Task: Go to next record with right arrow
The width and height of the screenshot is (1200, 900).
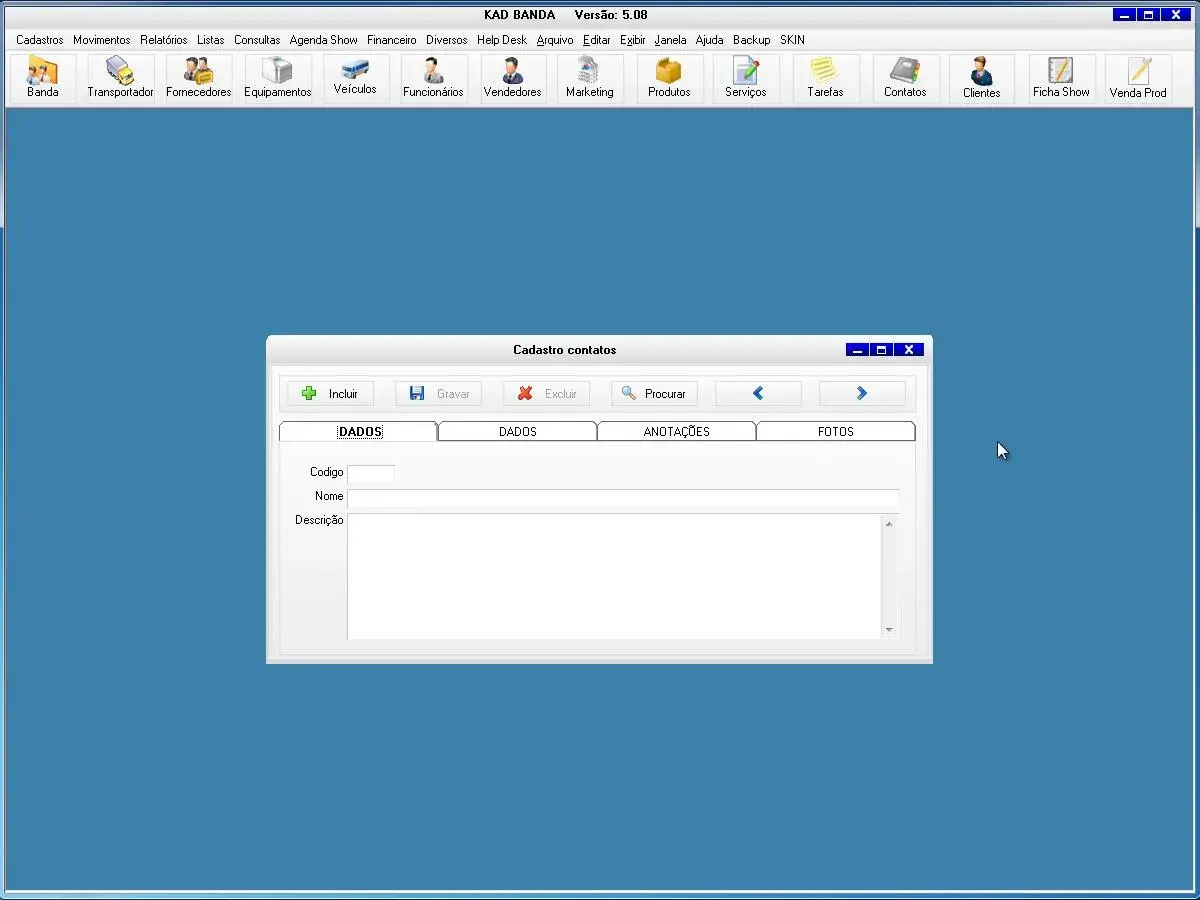Action: 861,394
